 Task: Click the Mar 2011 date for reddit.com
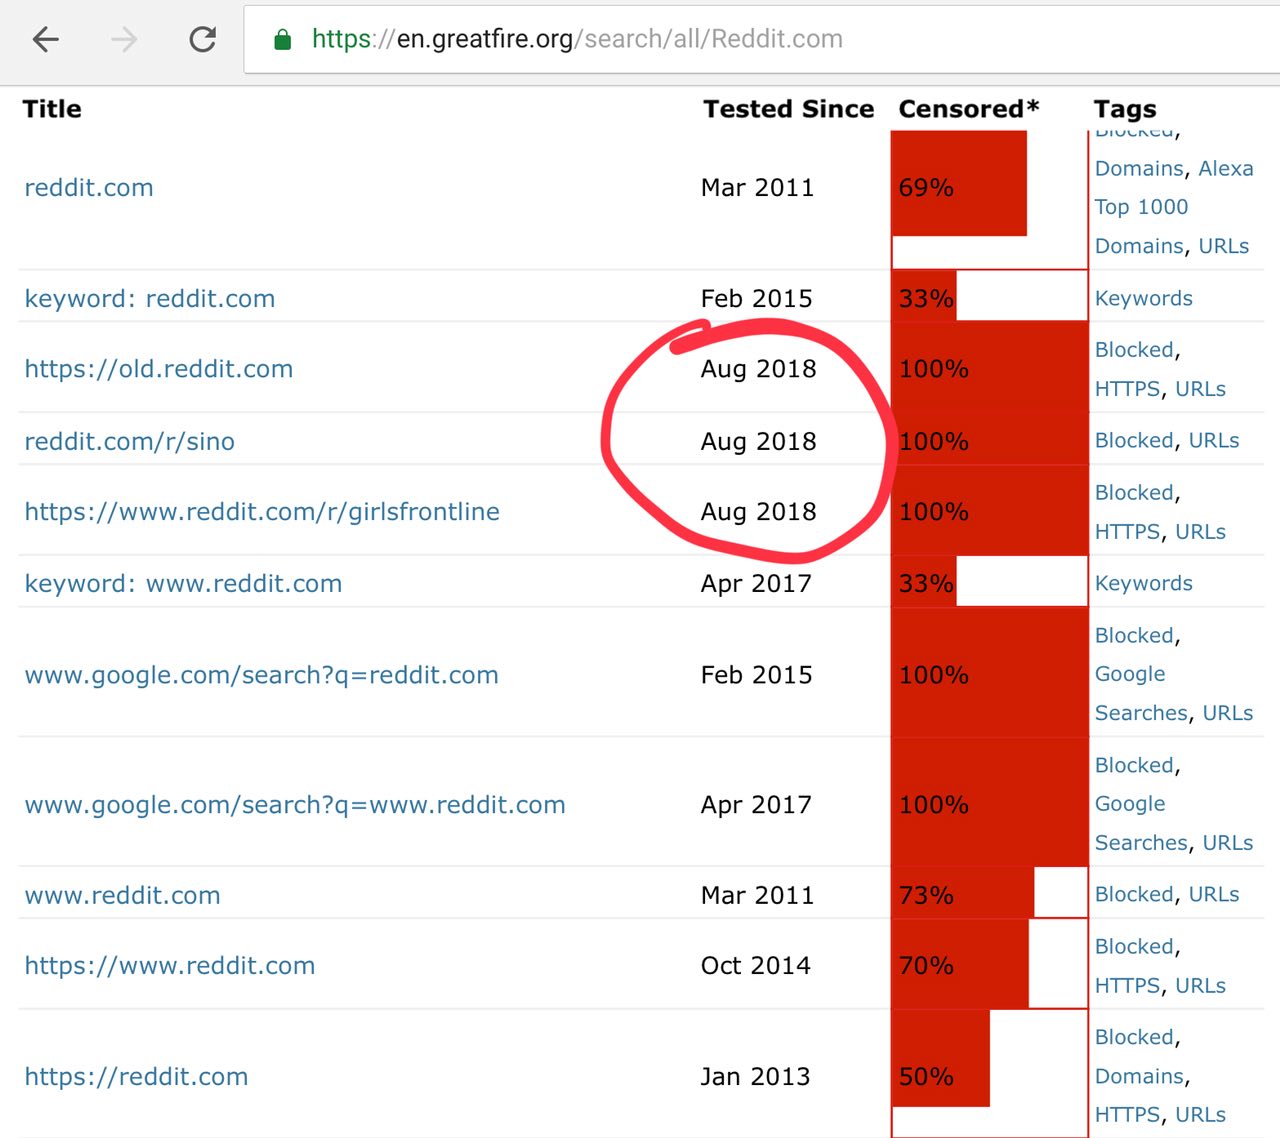coord(758,188)
